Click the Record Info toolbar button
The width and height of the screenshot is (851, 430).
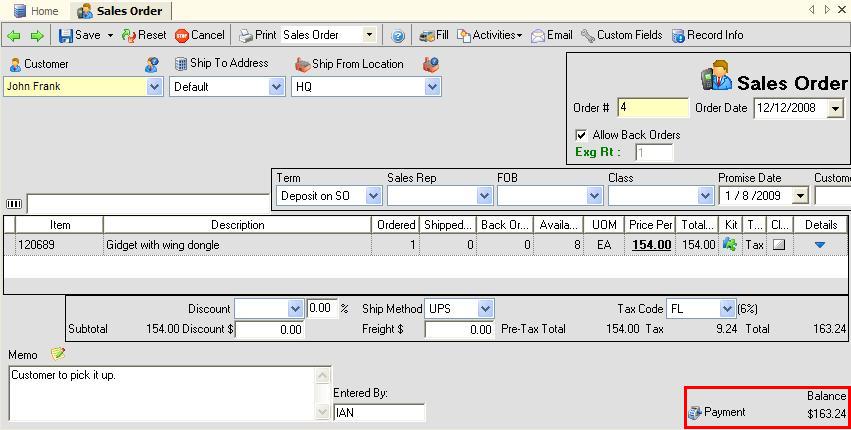click(707, 35)
